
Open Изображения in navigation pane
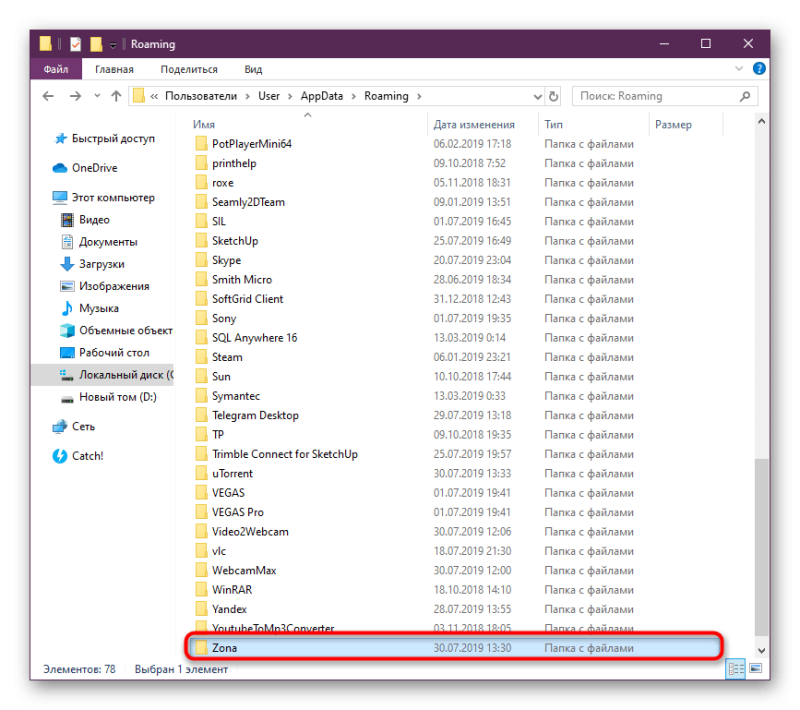point(105,286)
